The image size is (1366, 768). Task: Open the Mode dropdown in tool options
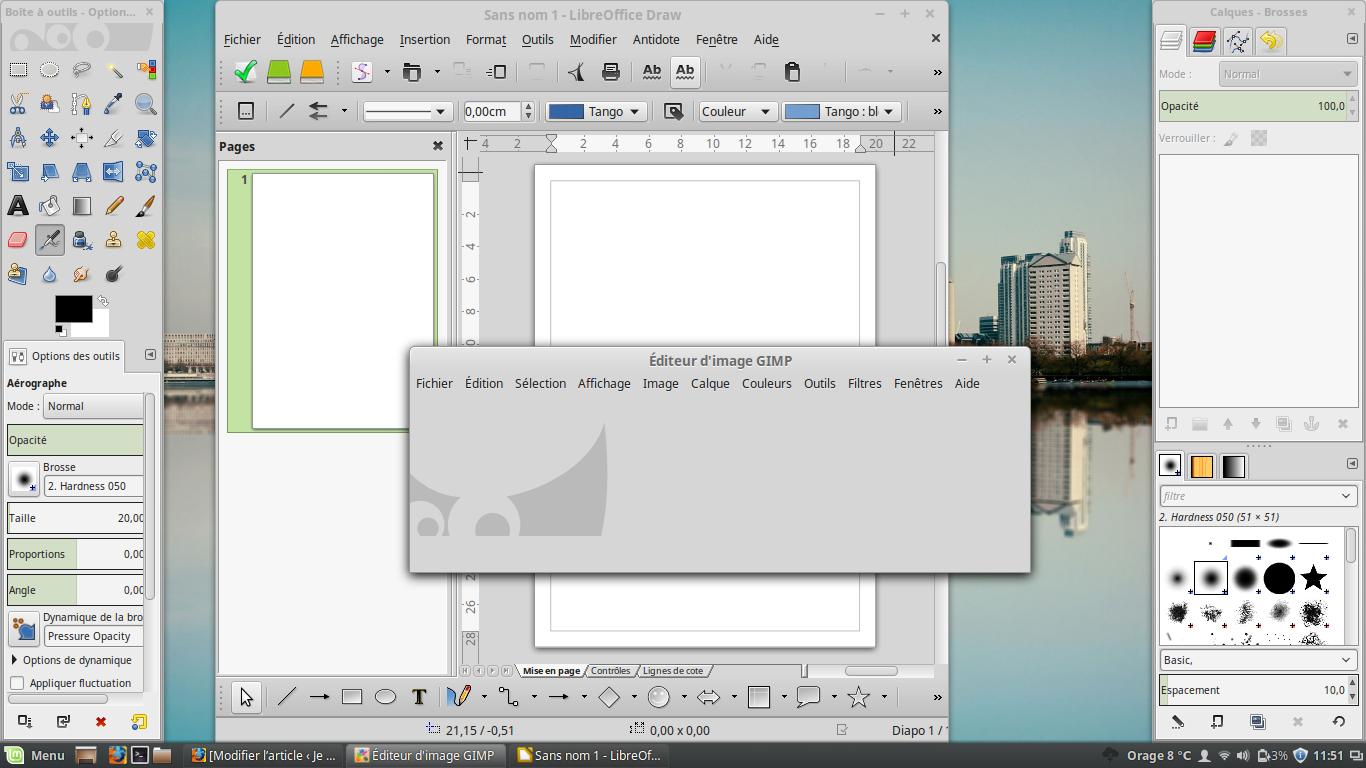tap(94, 406)
